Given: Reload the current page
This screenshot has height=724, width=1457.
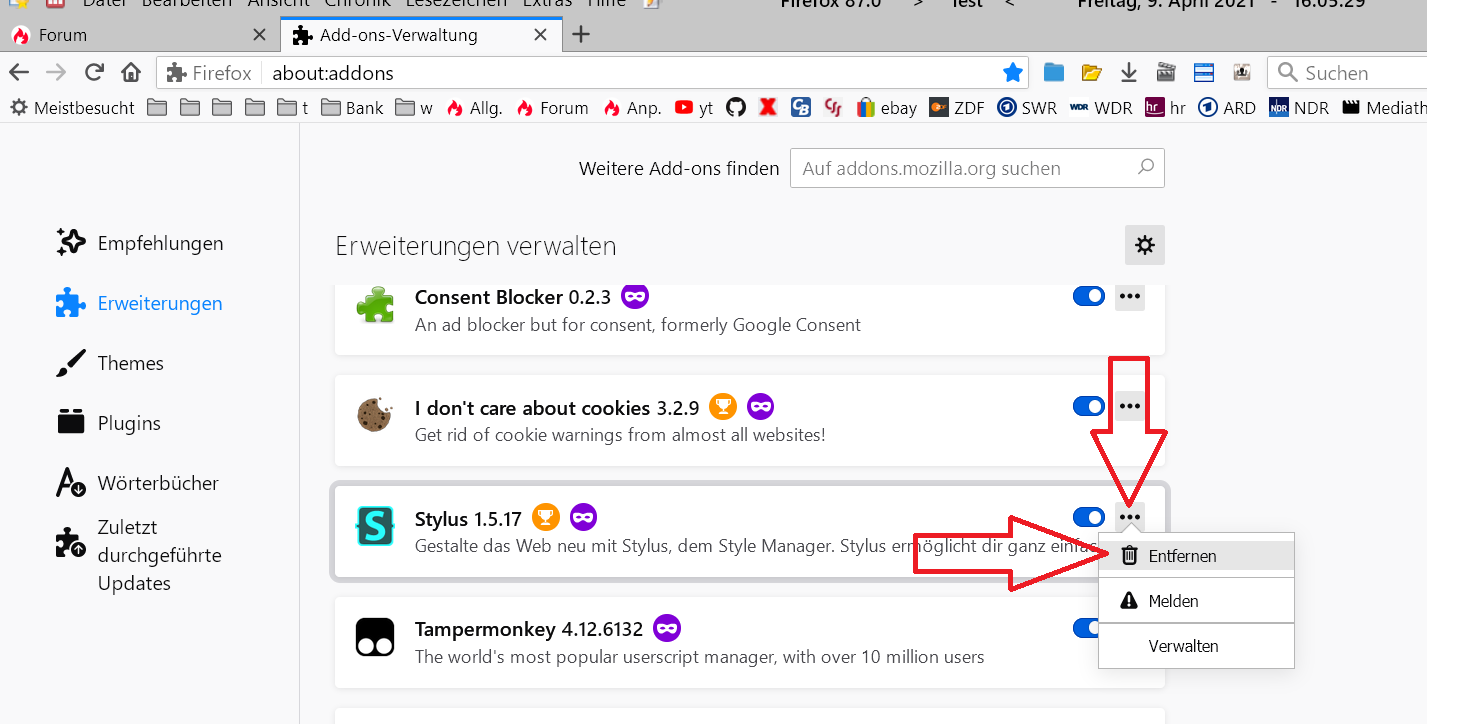Looking at the screenshot, I should (94, 72).
